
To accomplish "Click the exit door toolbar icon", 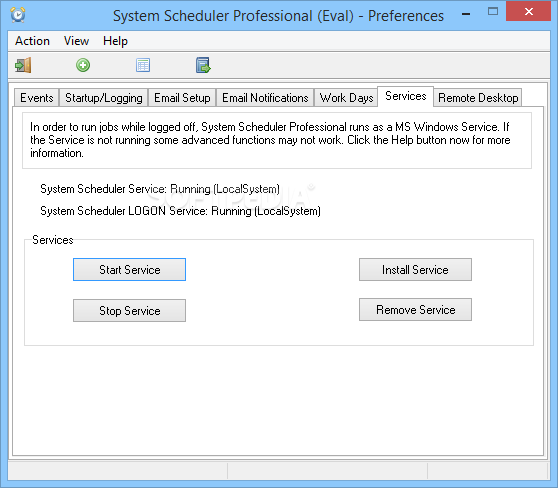I will click(23, 65).
